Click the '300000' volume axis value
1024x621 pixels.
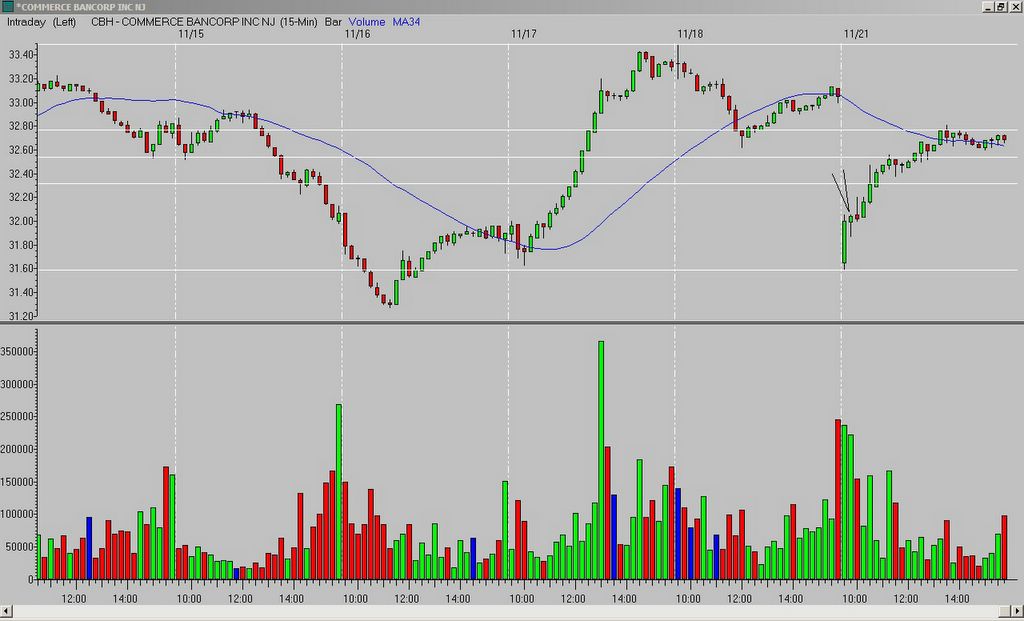[x=18, y=384]
